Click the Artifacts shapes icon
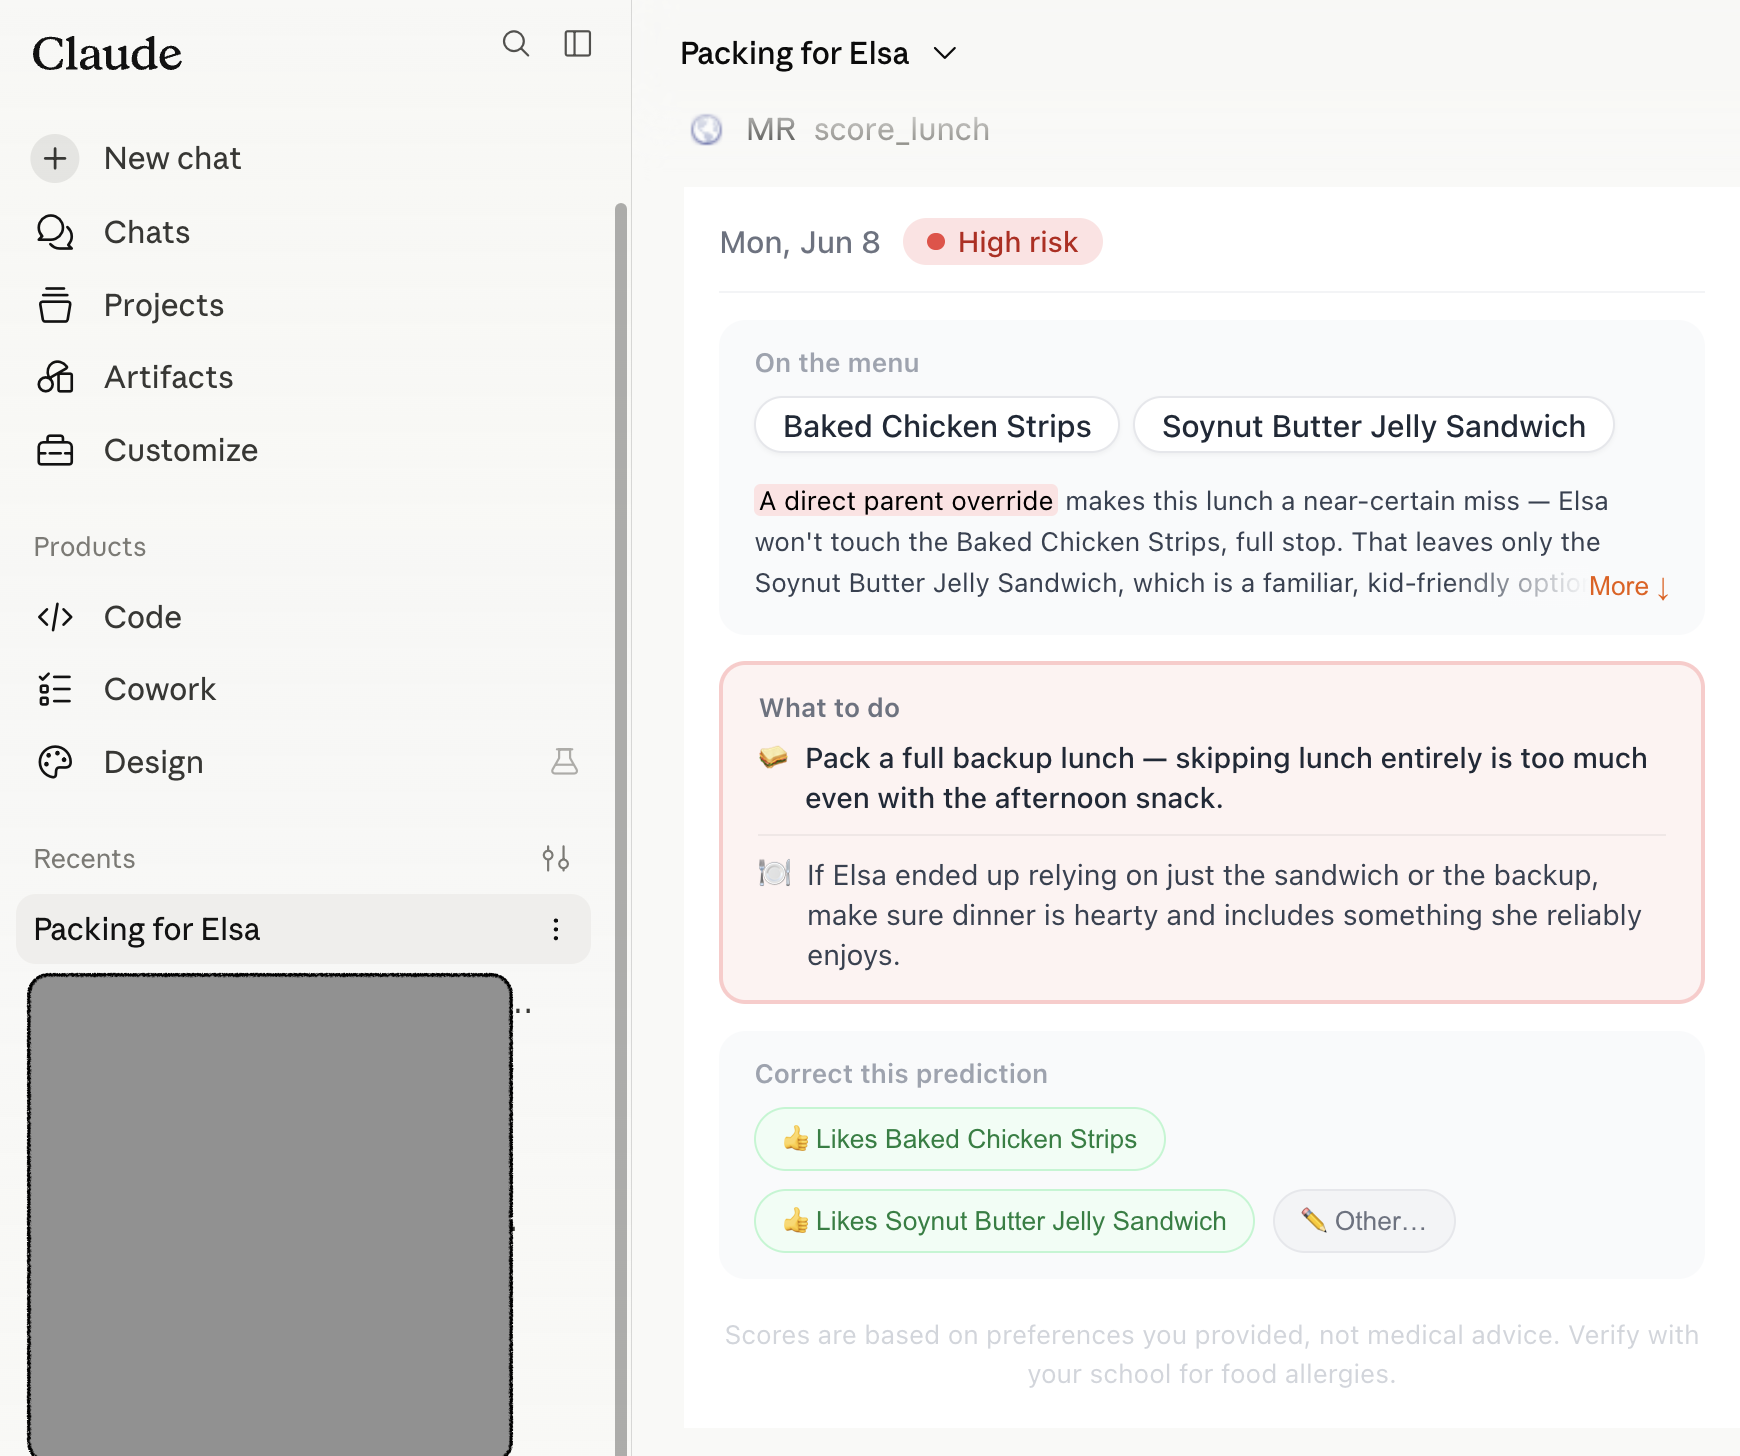 55,377
